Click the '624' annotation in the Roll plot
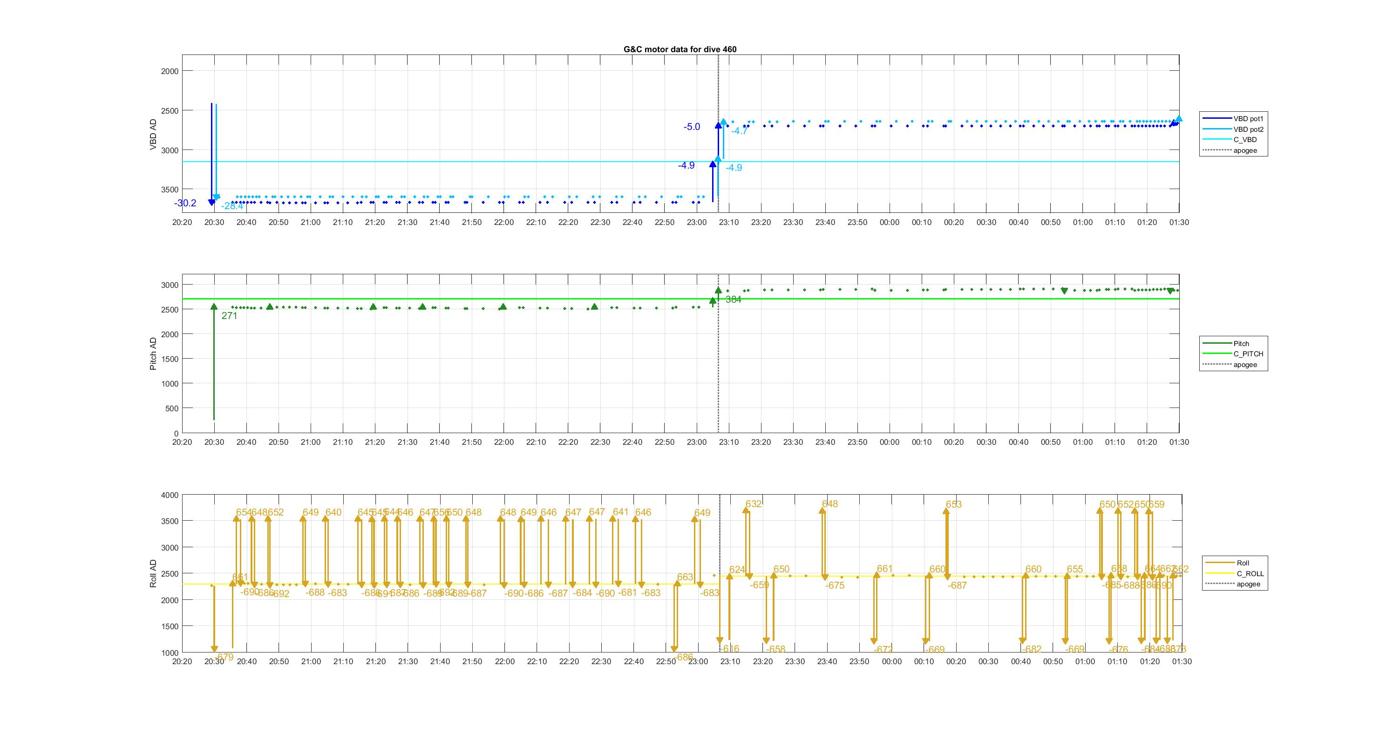This screenshot has height=733, width=1400. click(x=737, y=570)
